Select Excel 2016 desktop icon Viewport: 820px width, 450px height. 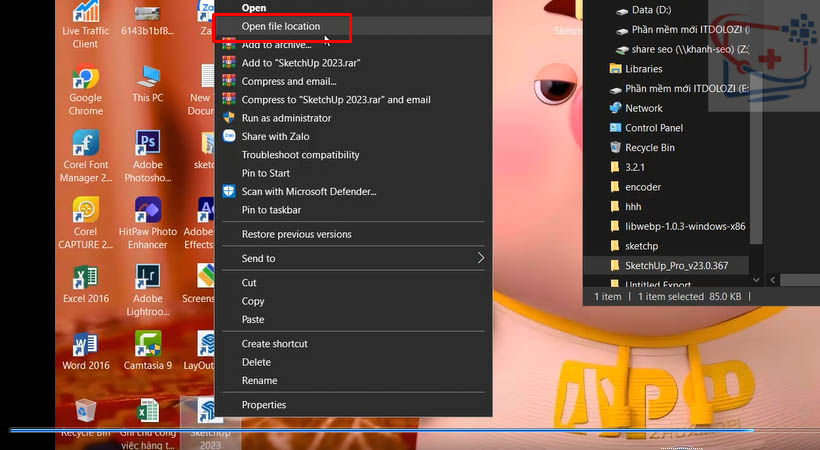tap(85, 277)
